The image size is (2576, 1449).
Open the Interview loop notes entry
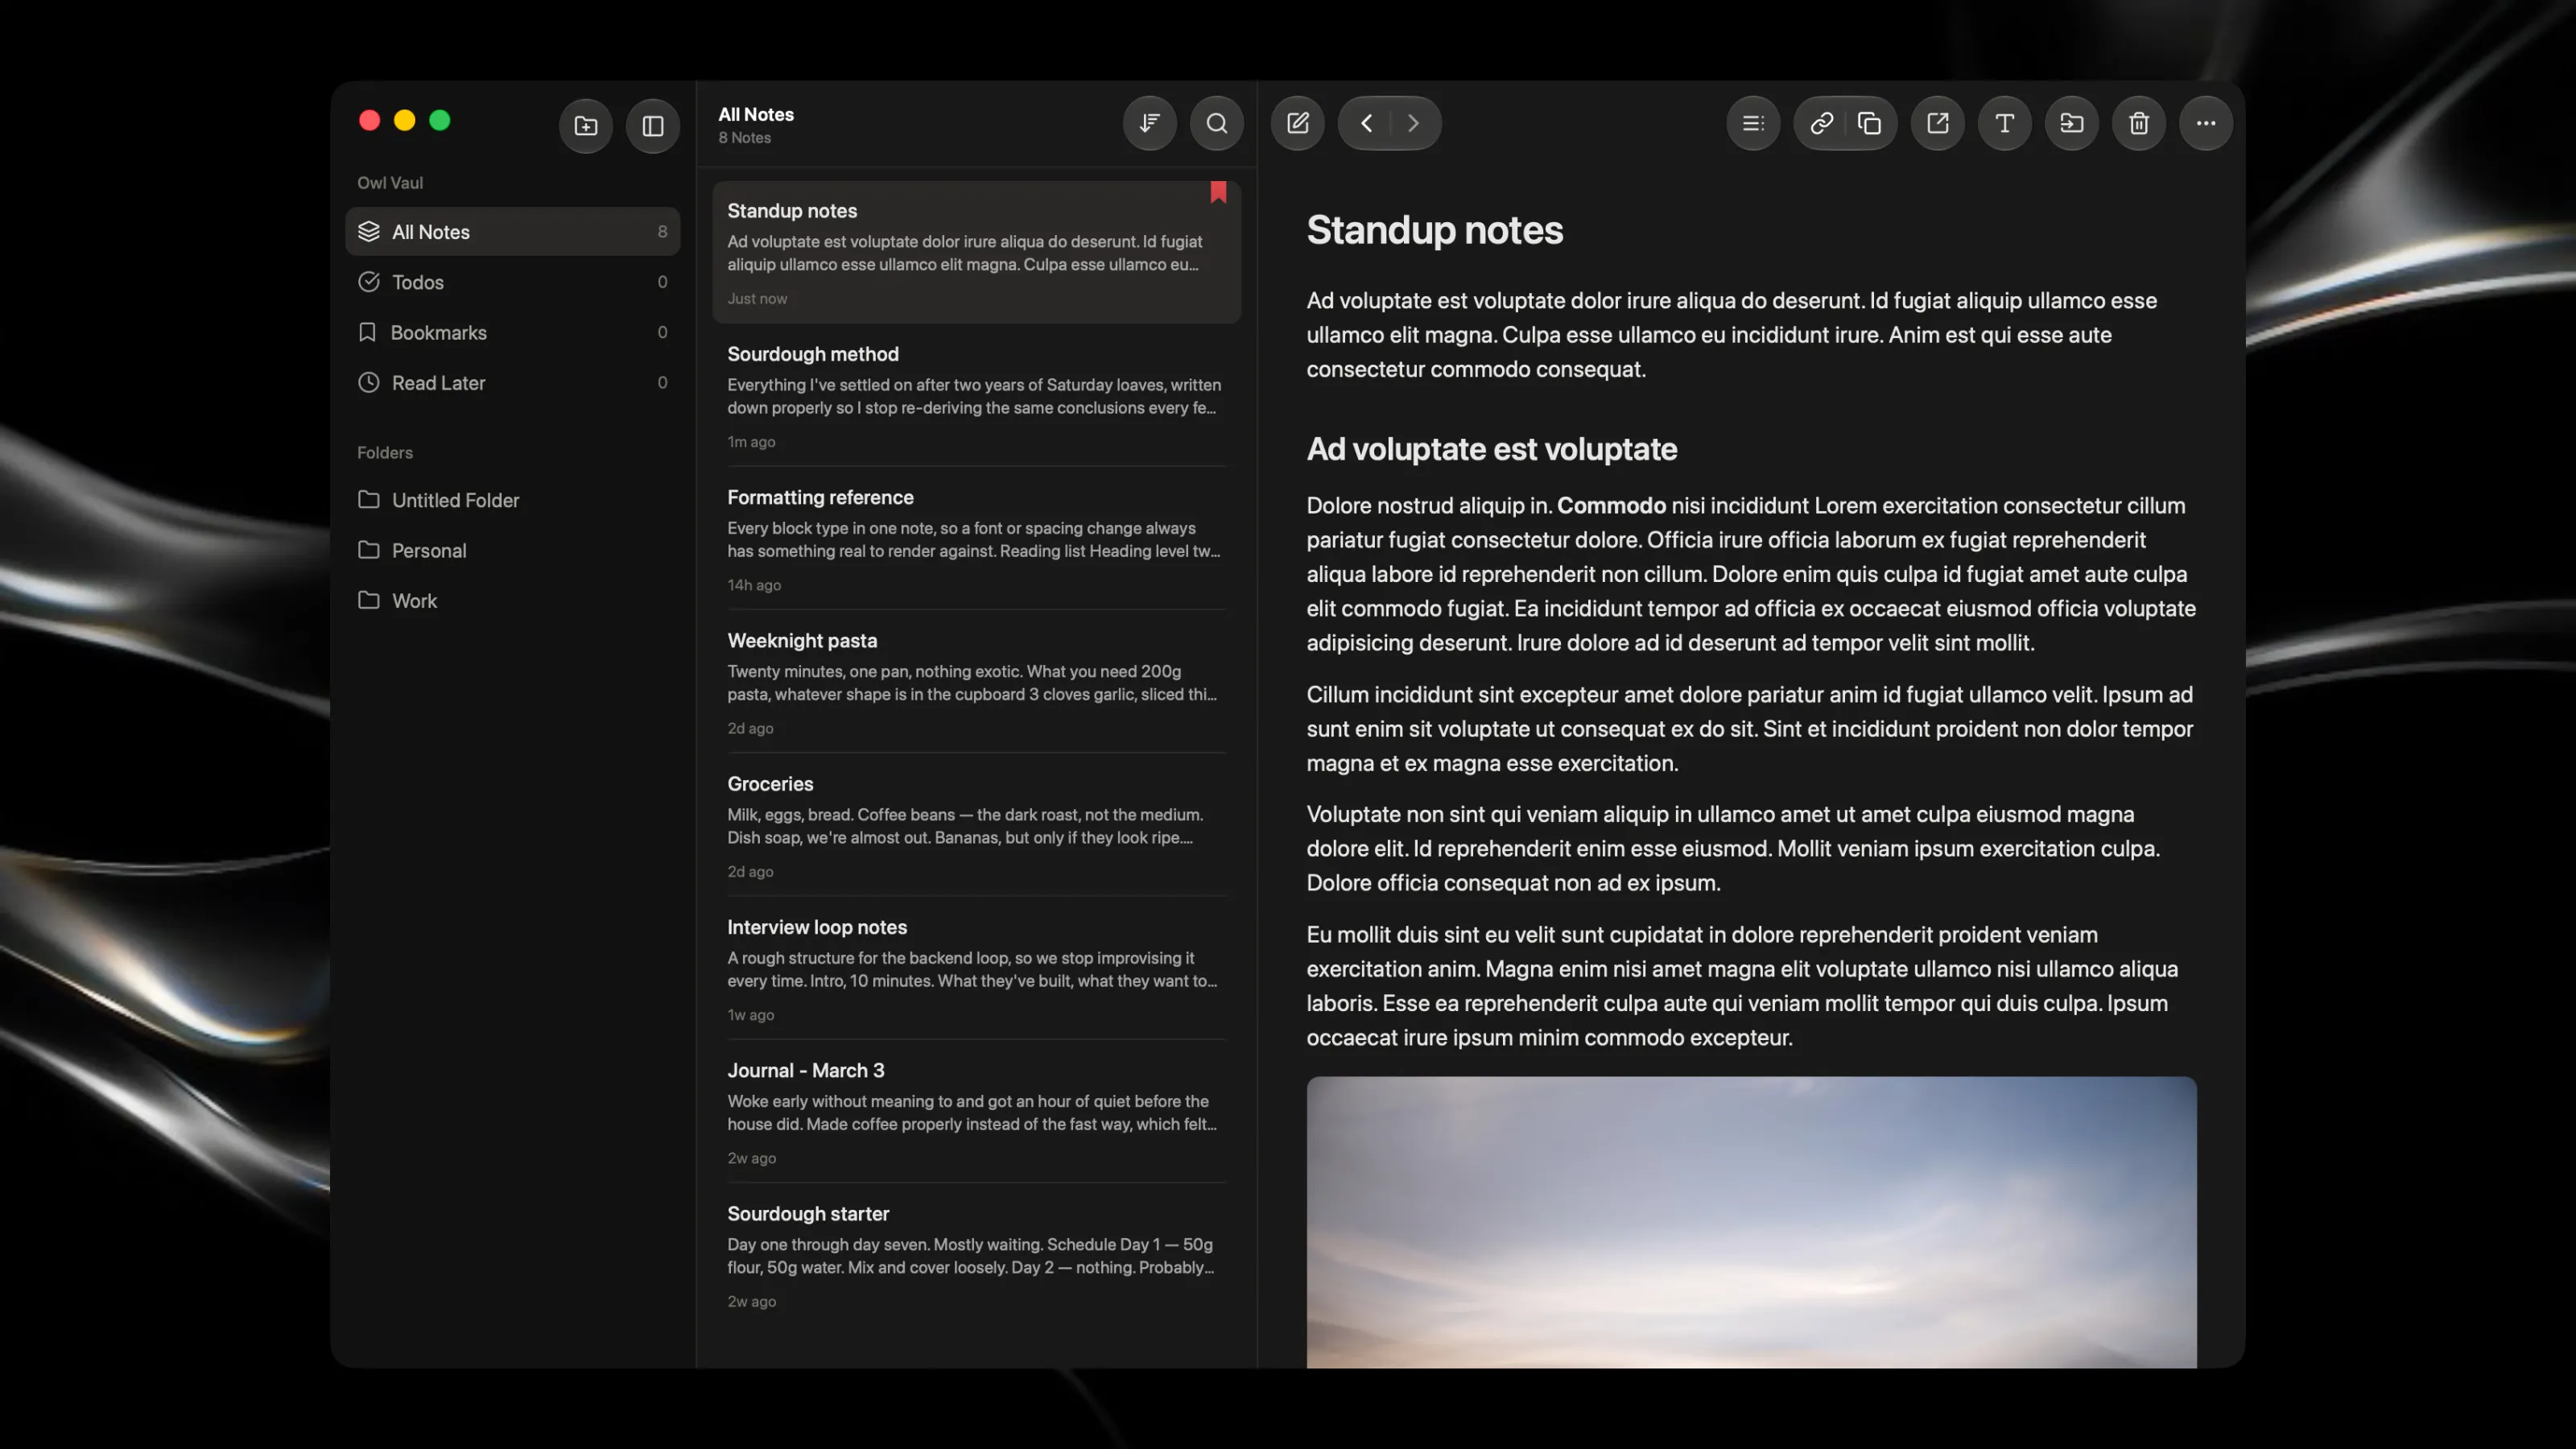[x=976, y=969]
